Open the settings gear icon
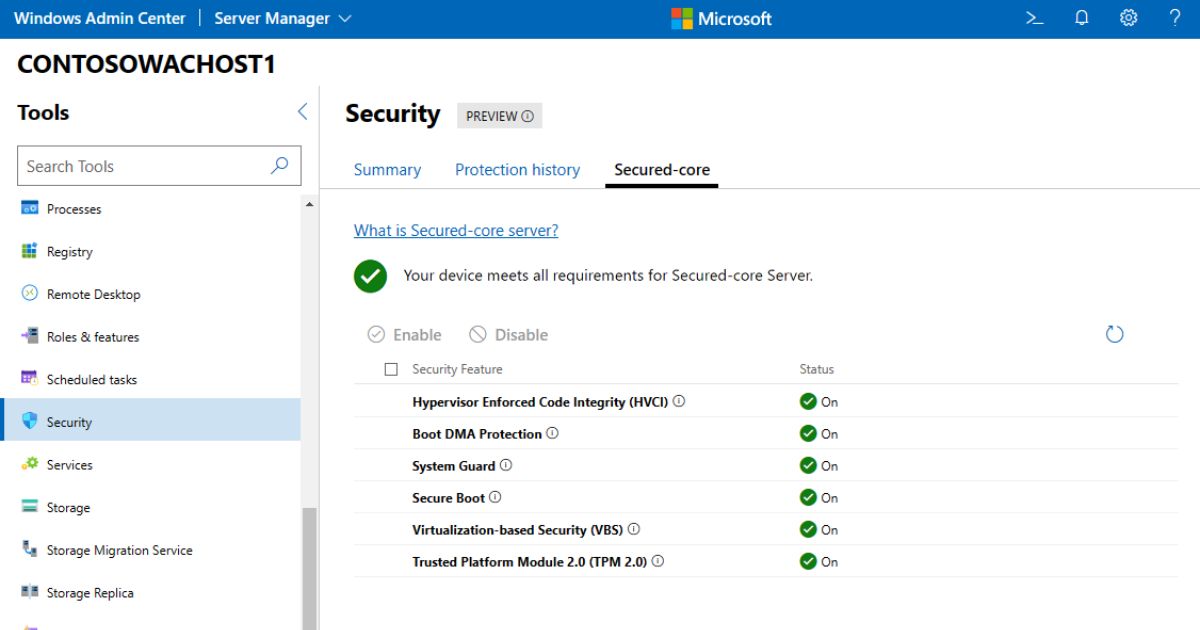This screenshot has height=630, width=1200. (x=1128, y=18)
